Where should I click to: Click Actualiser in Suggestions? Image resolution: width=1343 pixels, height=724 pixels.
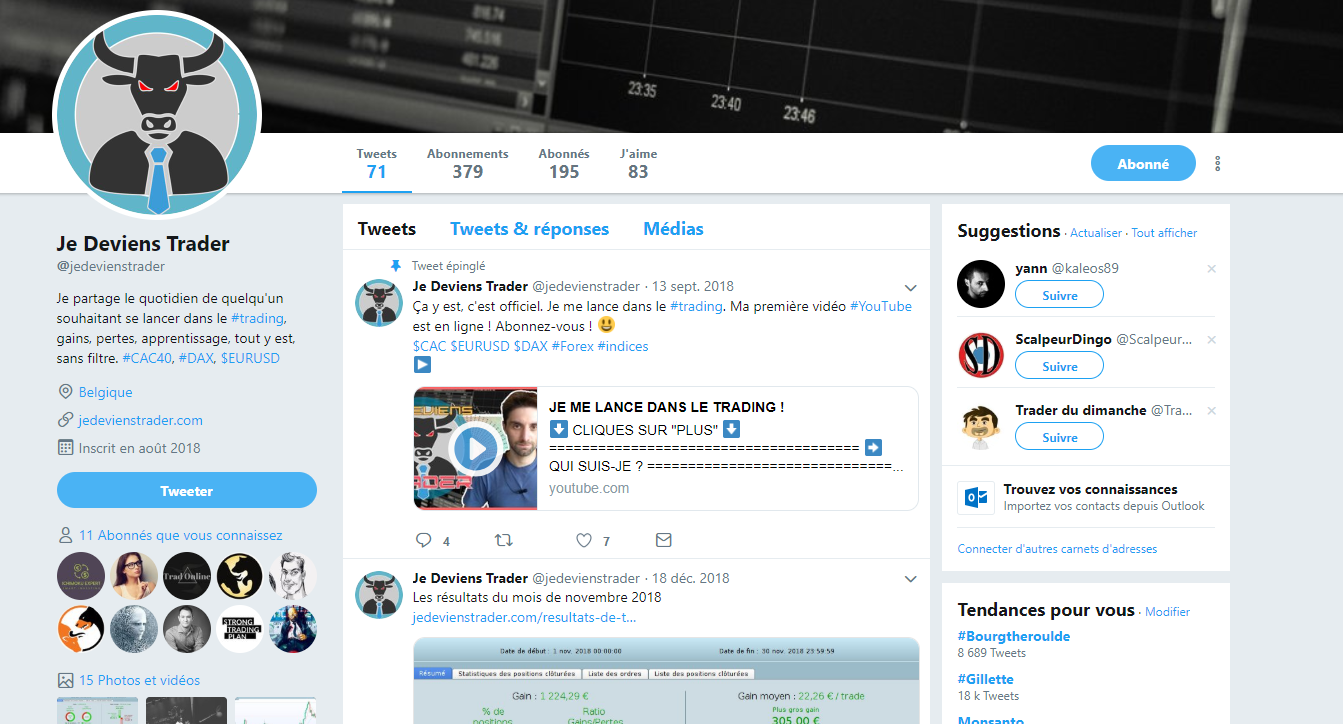pos(1096,233)
